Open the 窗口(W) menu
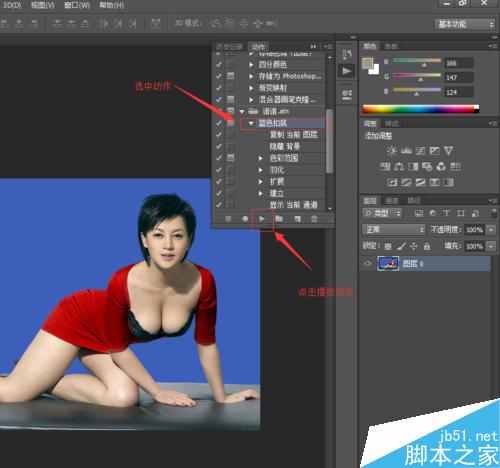Screen dimensions: 500x468 tap(77, 5)
